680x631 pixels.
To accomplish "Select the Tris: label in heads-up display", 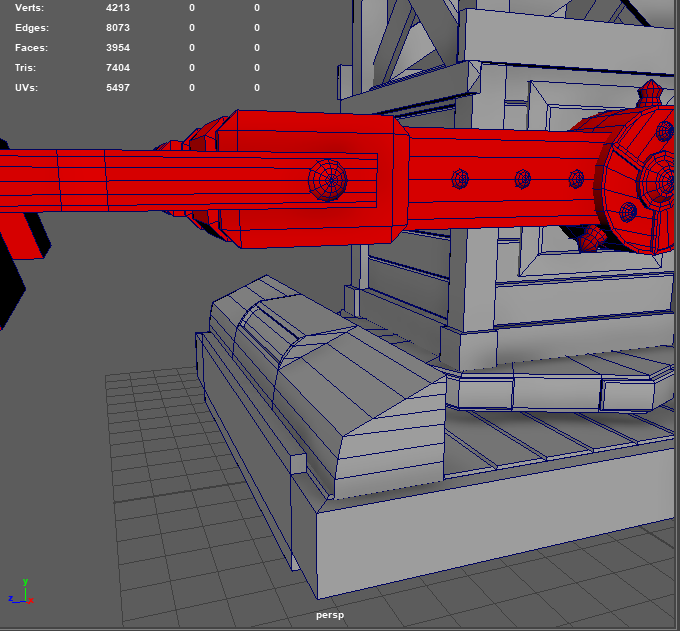I will click(x=26, y=68).
